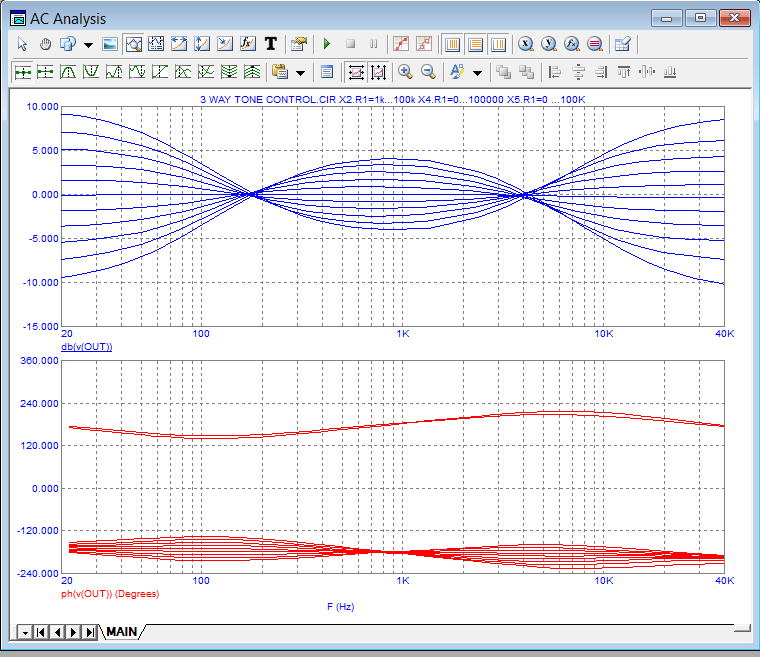Move cursor to Inflection point button
This screenshot has width=760, height=657.
pos(160,72)
